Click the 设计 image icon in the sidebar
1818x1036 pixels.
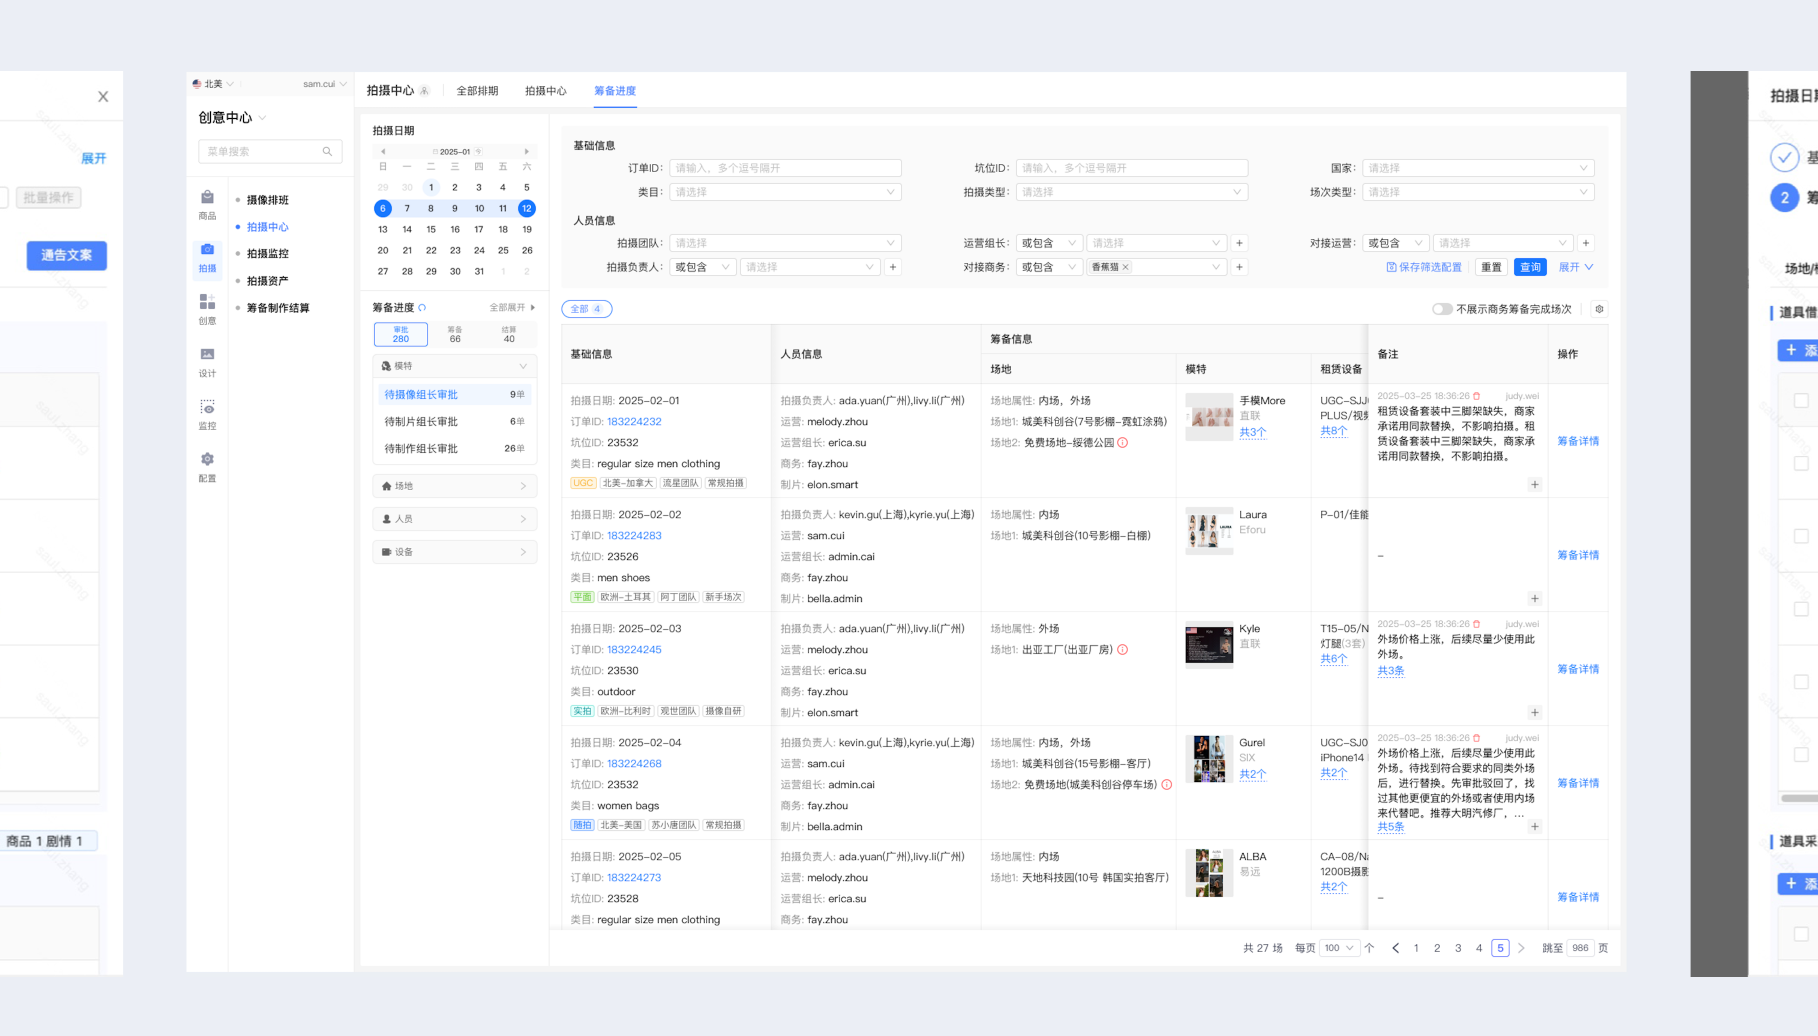coord(207,356)
